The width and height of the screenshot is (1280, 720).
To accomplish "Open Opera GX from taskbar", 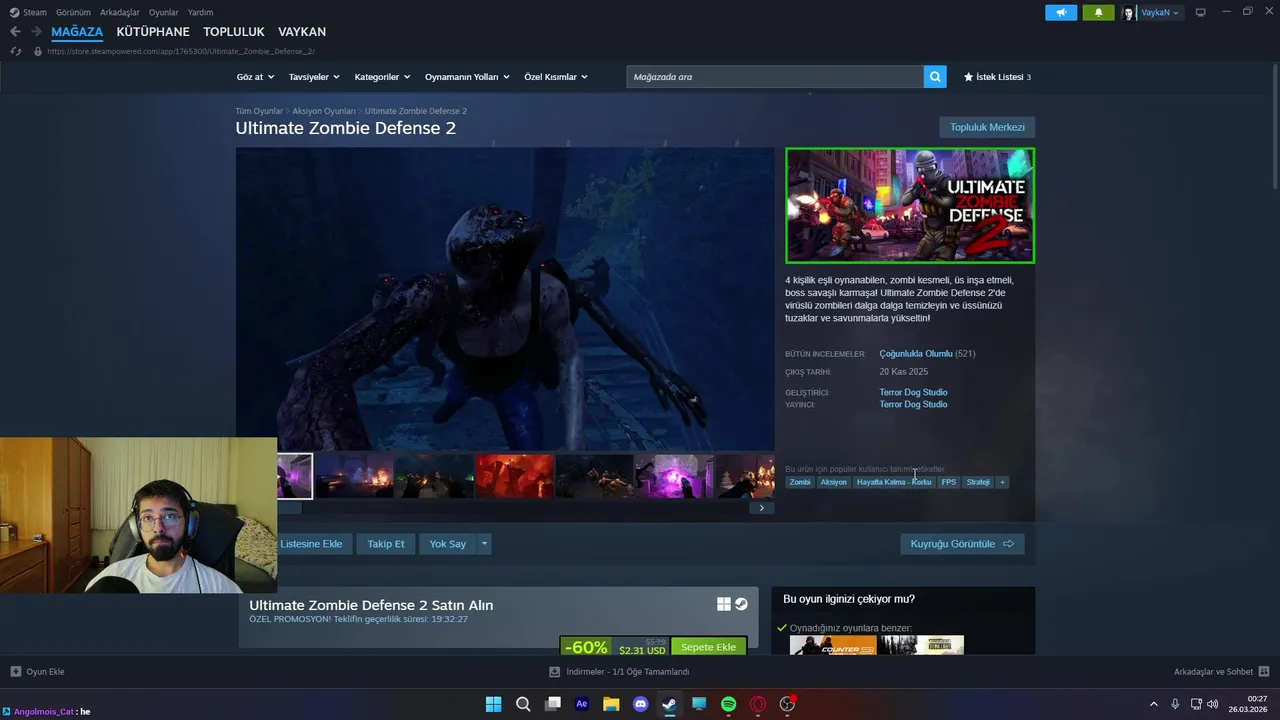I will [x=758, y=704].
